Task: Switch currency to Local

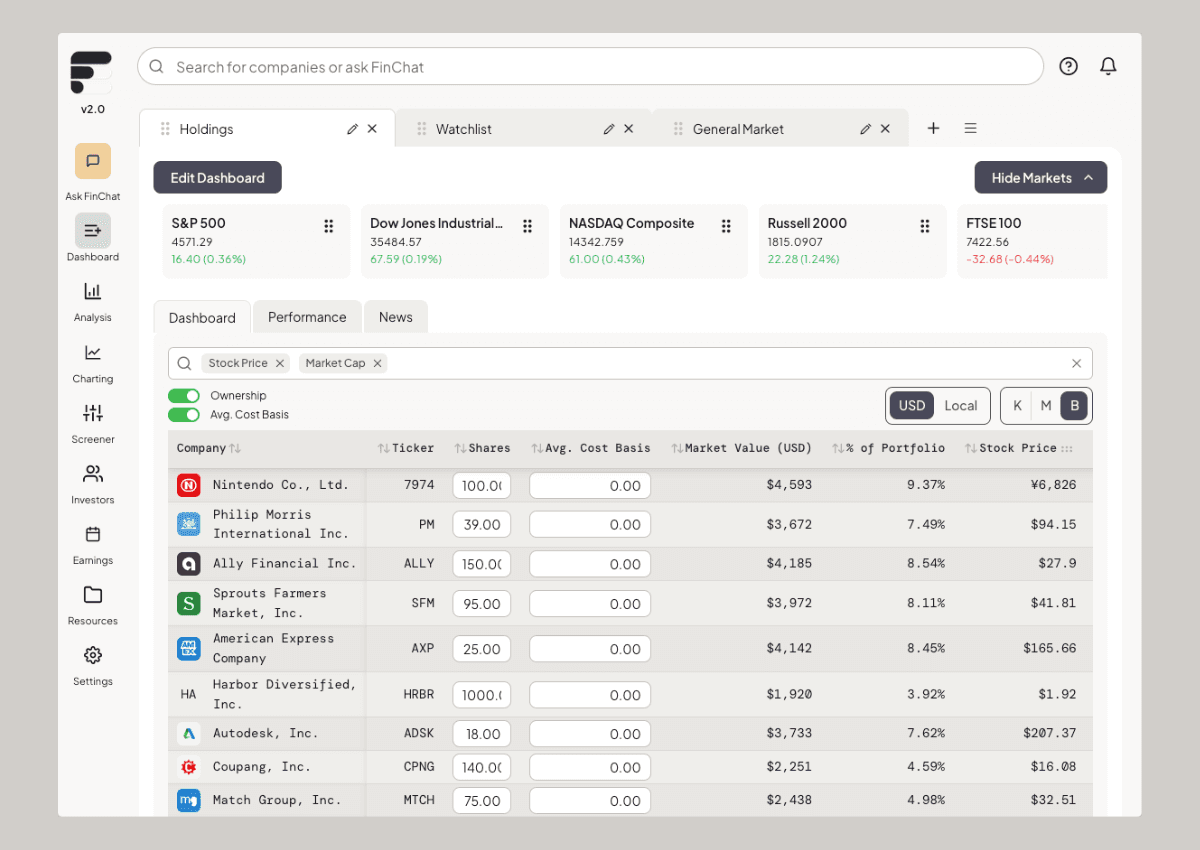Action: (961, 405)
